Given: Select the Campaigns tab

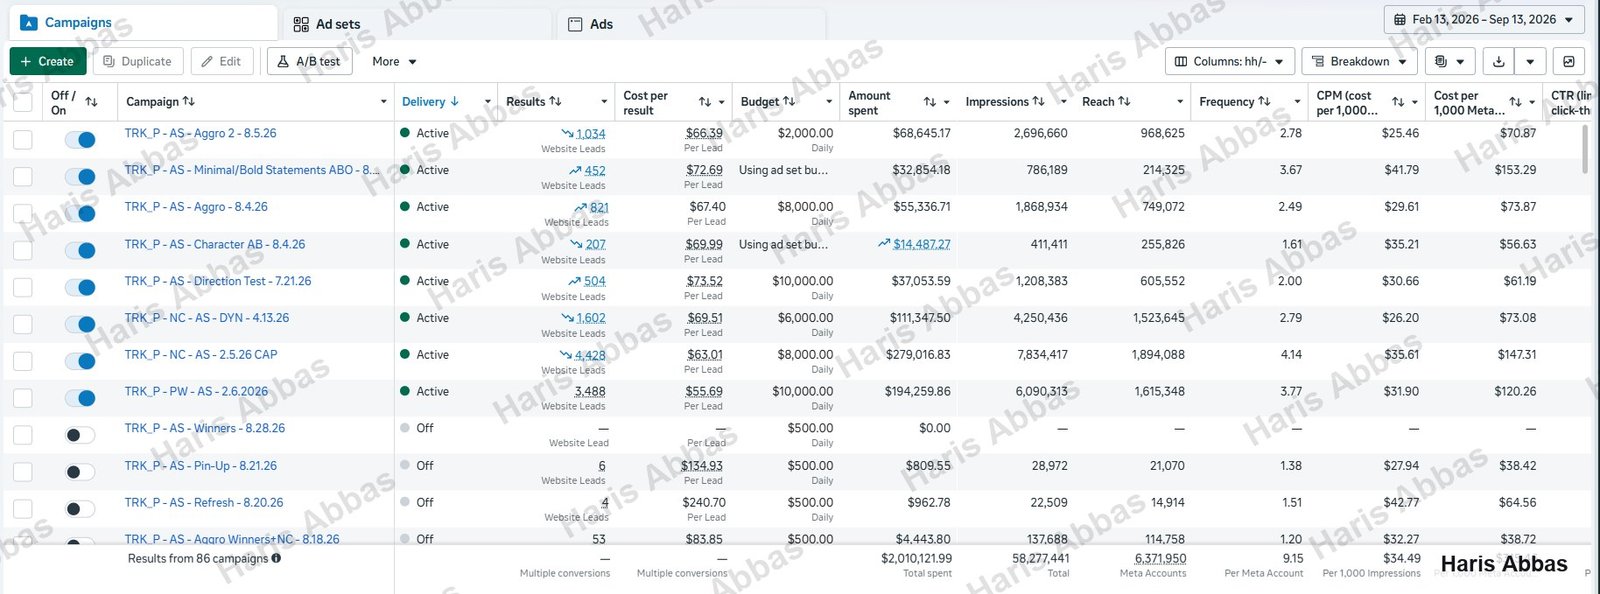Looking at the screenshot, I should tap(142, 22).
